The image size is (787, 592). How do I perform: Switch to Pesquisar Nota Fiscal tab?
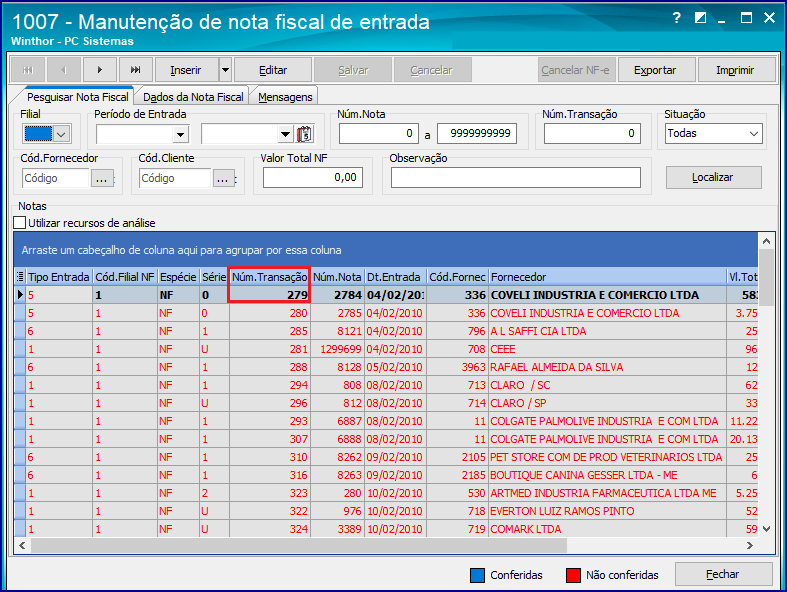coord(77,97)
